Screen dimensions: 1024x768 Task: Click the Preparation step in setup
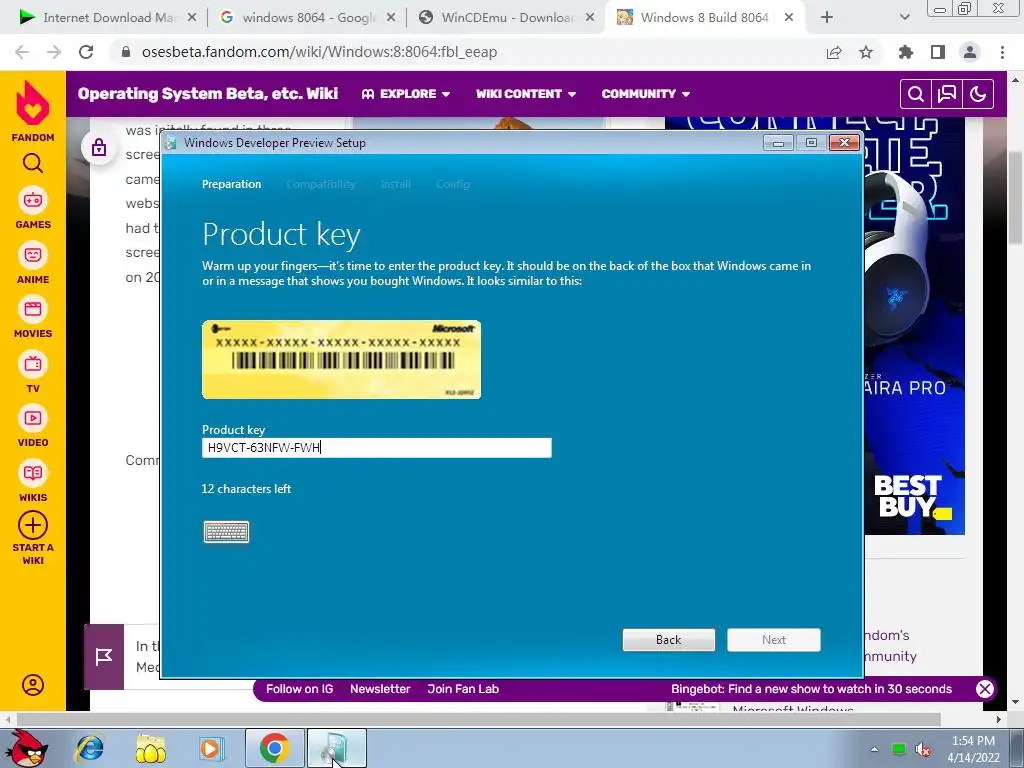(x=231, y=184)
